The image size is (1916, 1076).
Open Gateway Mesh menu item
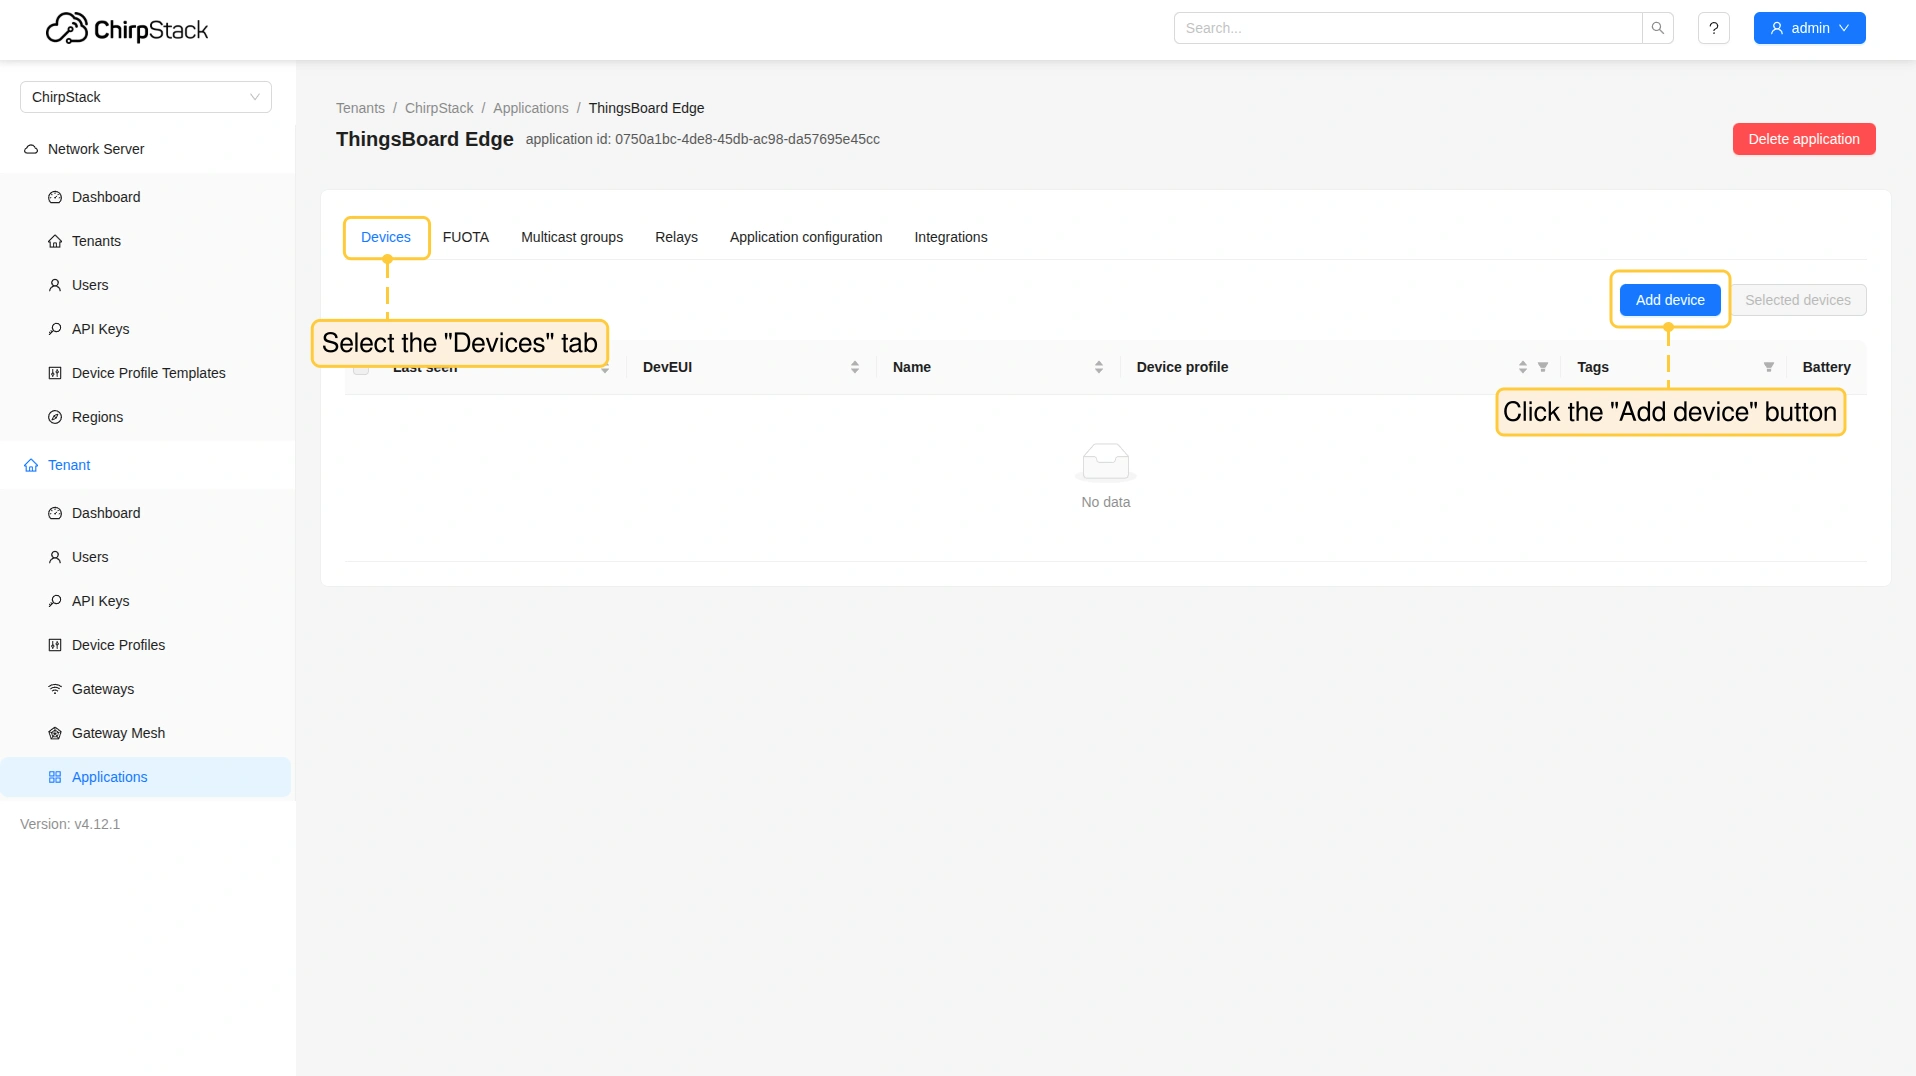(146, 733)
